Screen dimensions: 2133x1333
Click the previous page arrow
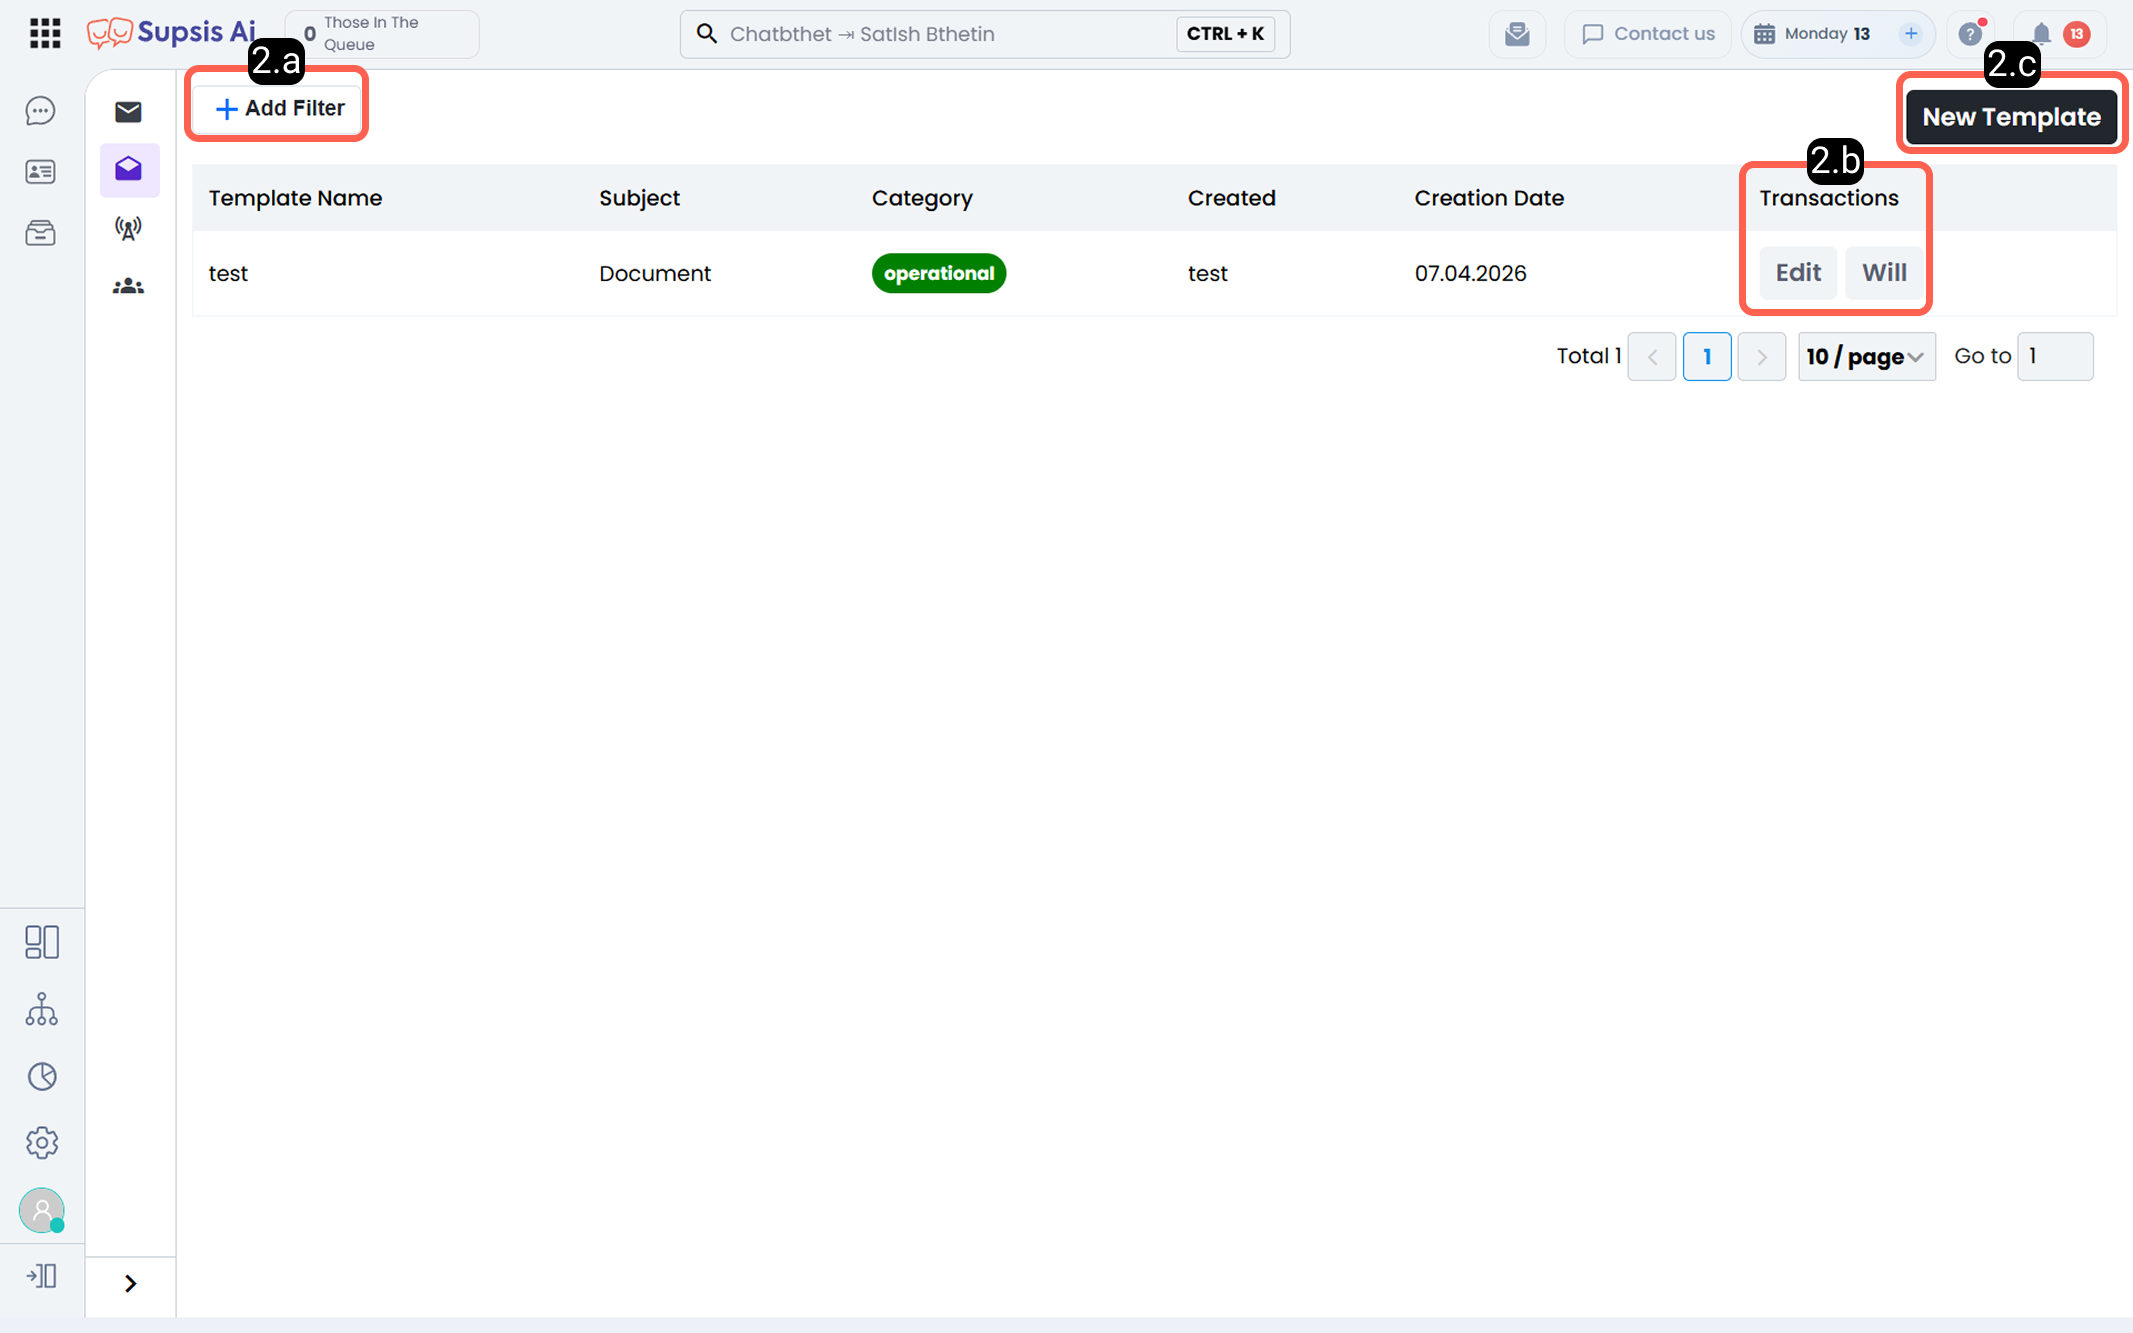[x=1652, y=357]
